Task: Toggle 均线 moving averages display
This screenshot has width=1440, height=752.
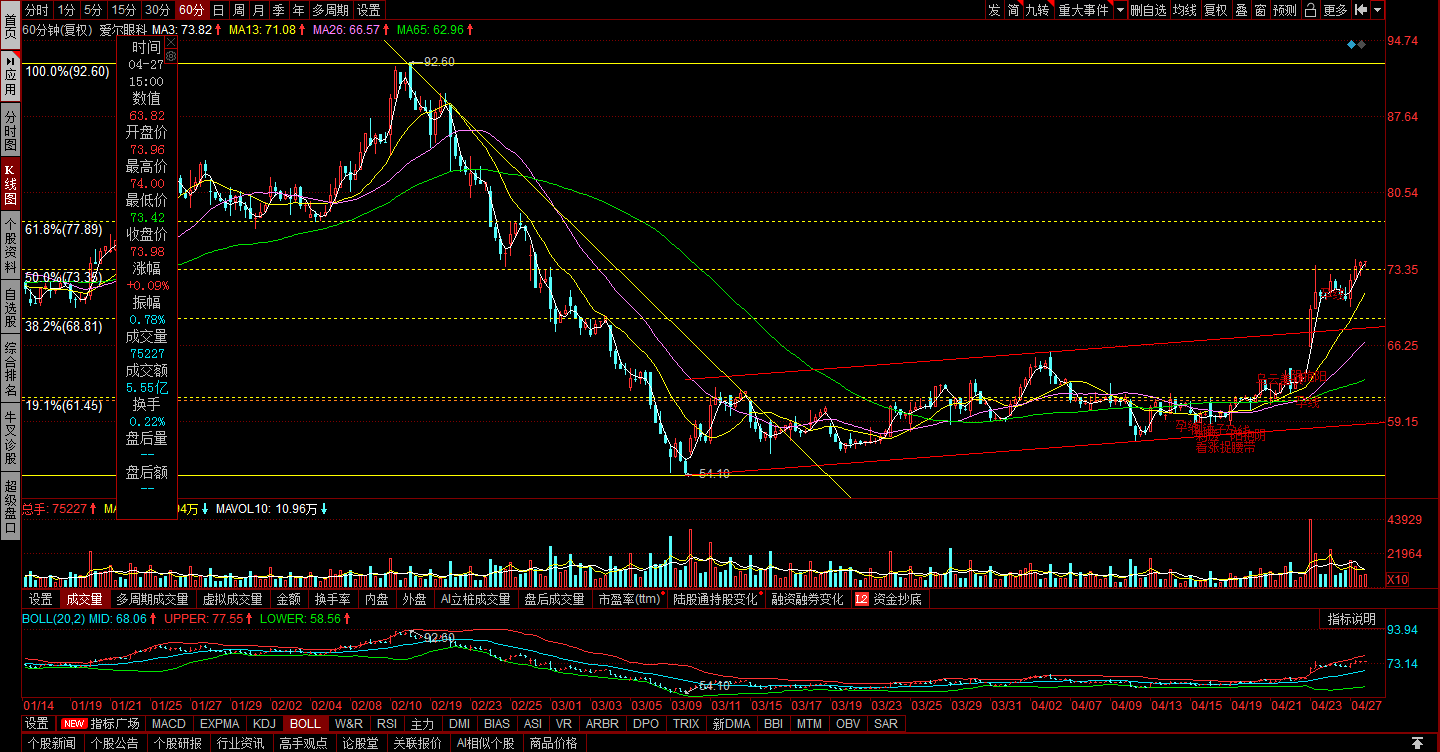Action: click(x=1185, y=10)
